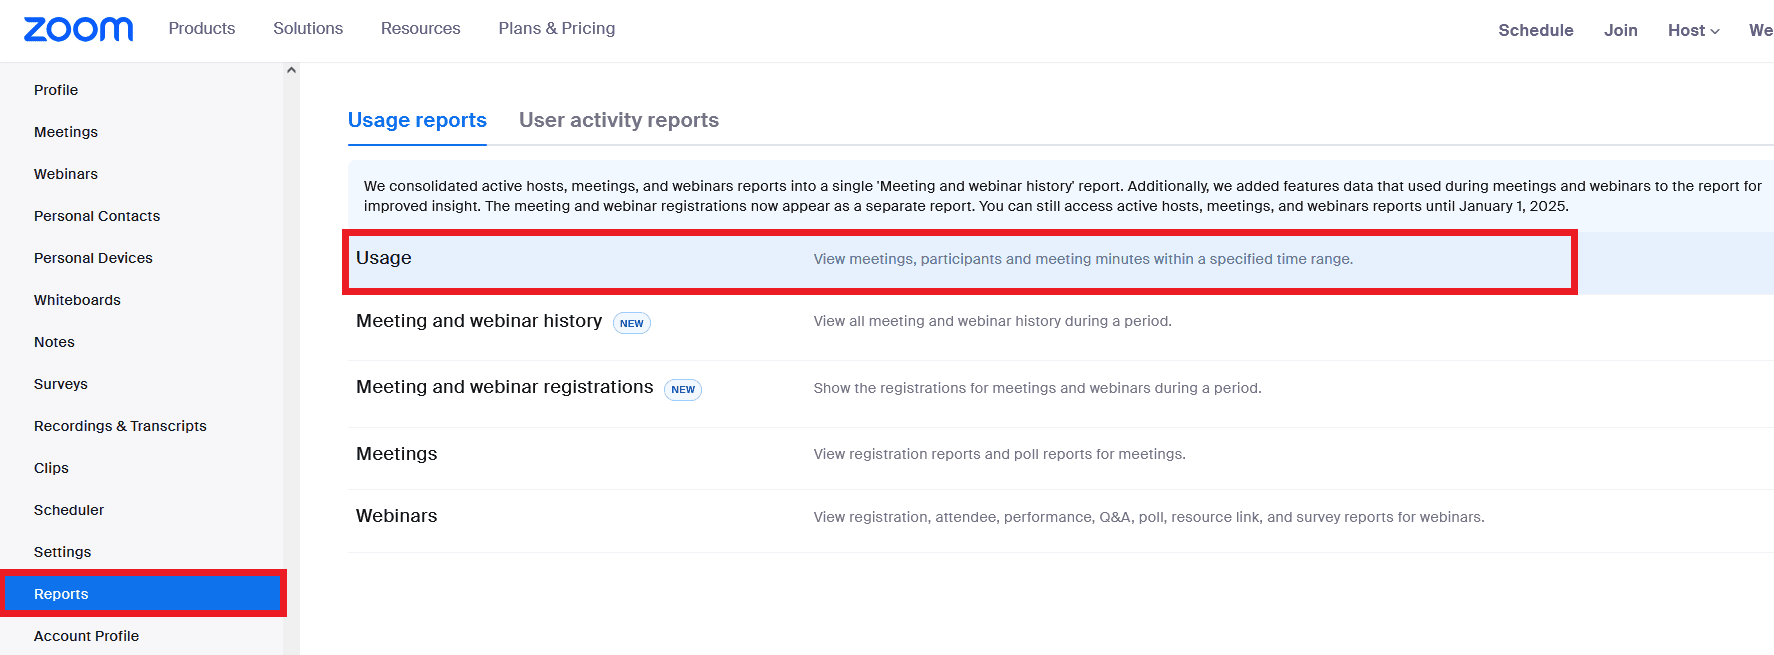Click Schedule in the header
The height and width of the screenshot is (655, 1774).
pyautogui.click(x=1535, y=31)
